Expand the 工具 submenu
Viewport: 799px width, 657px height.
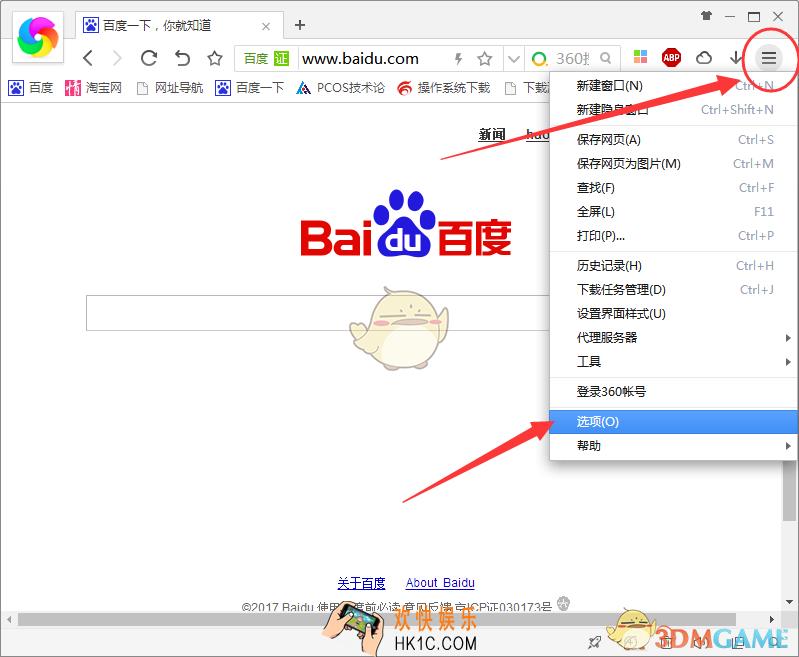674,361
